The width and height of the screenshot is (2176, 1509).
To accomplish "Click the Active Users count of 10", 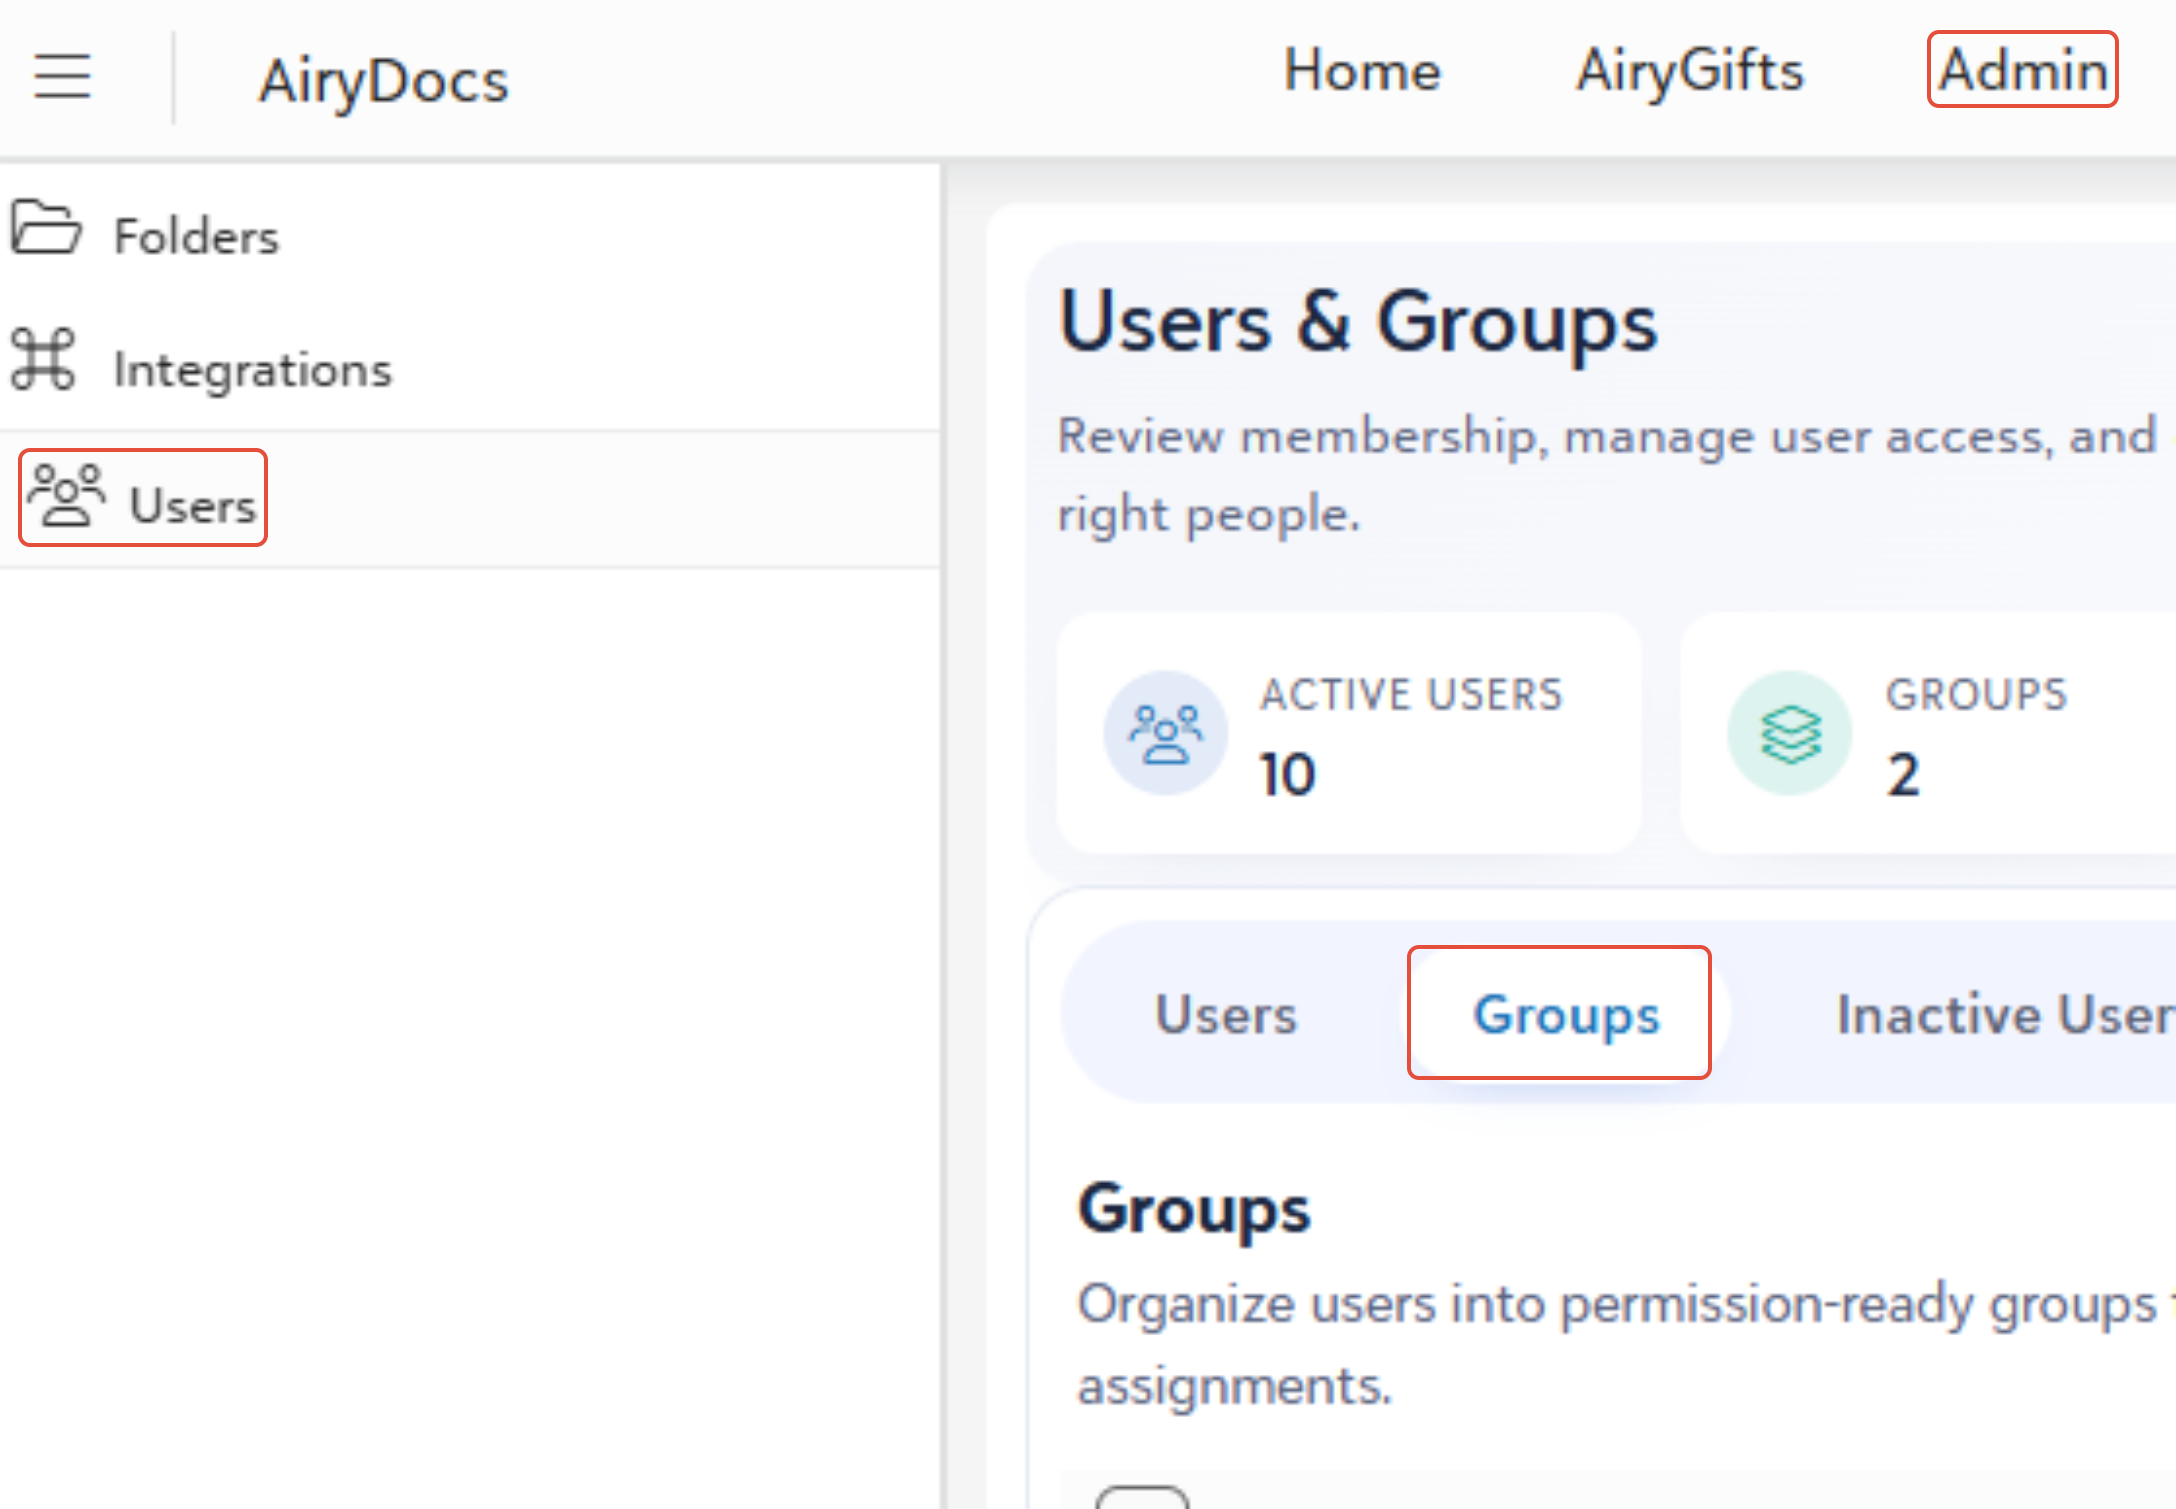I will [x=1288, y=775].
